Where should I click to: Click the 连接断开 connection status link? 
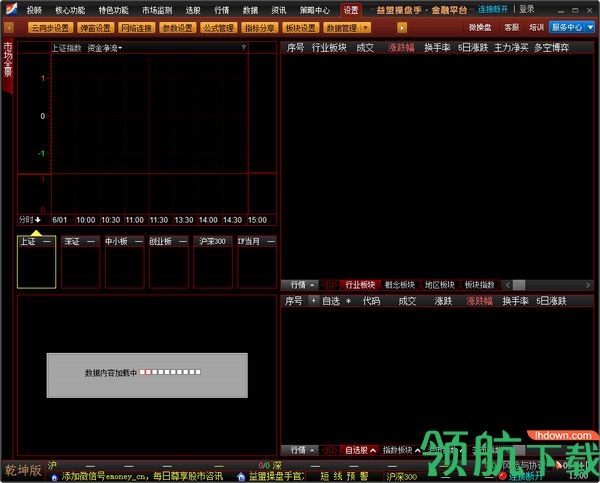pos(493,9)
